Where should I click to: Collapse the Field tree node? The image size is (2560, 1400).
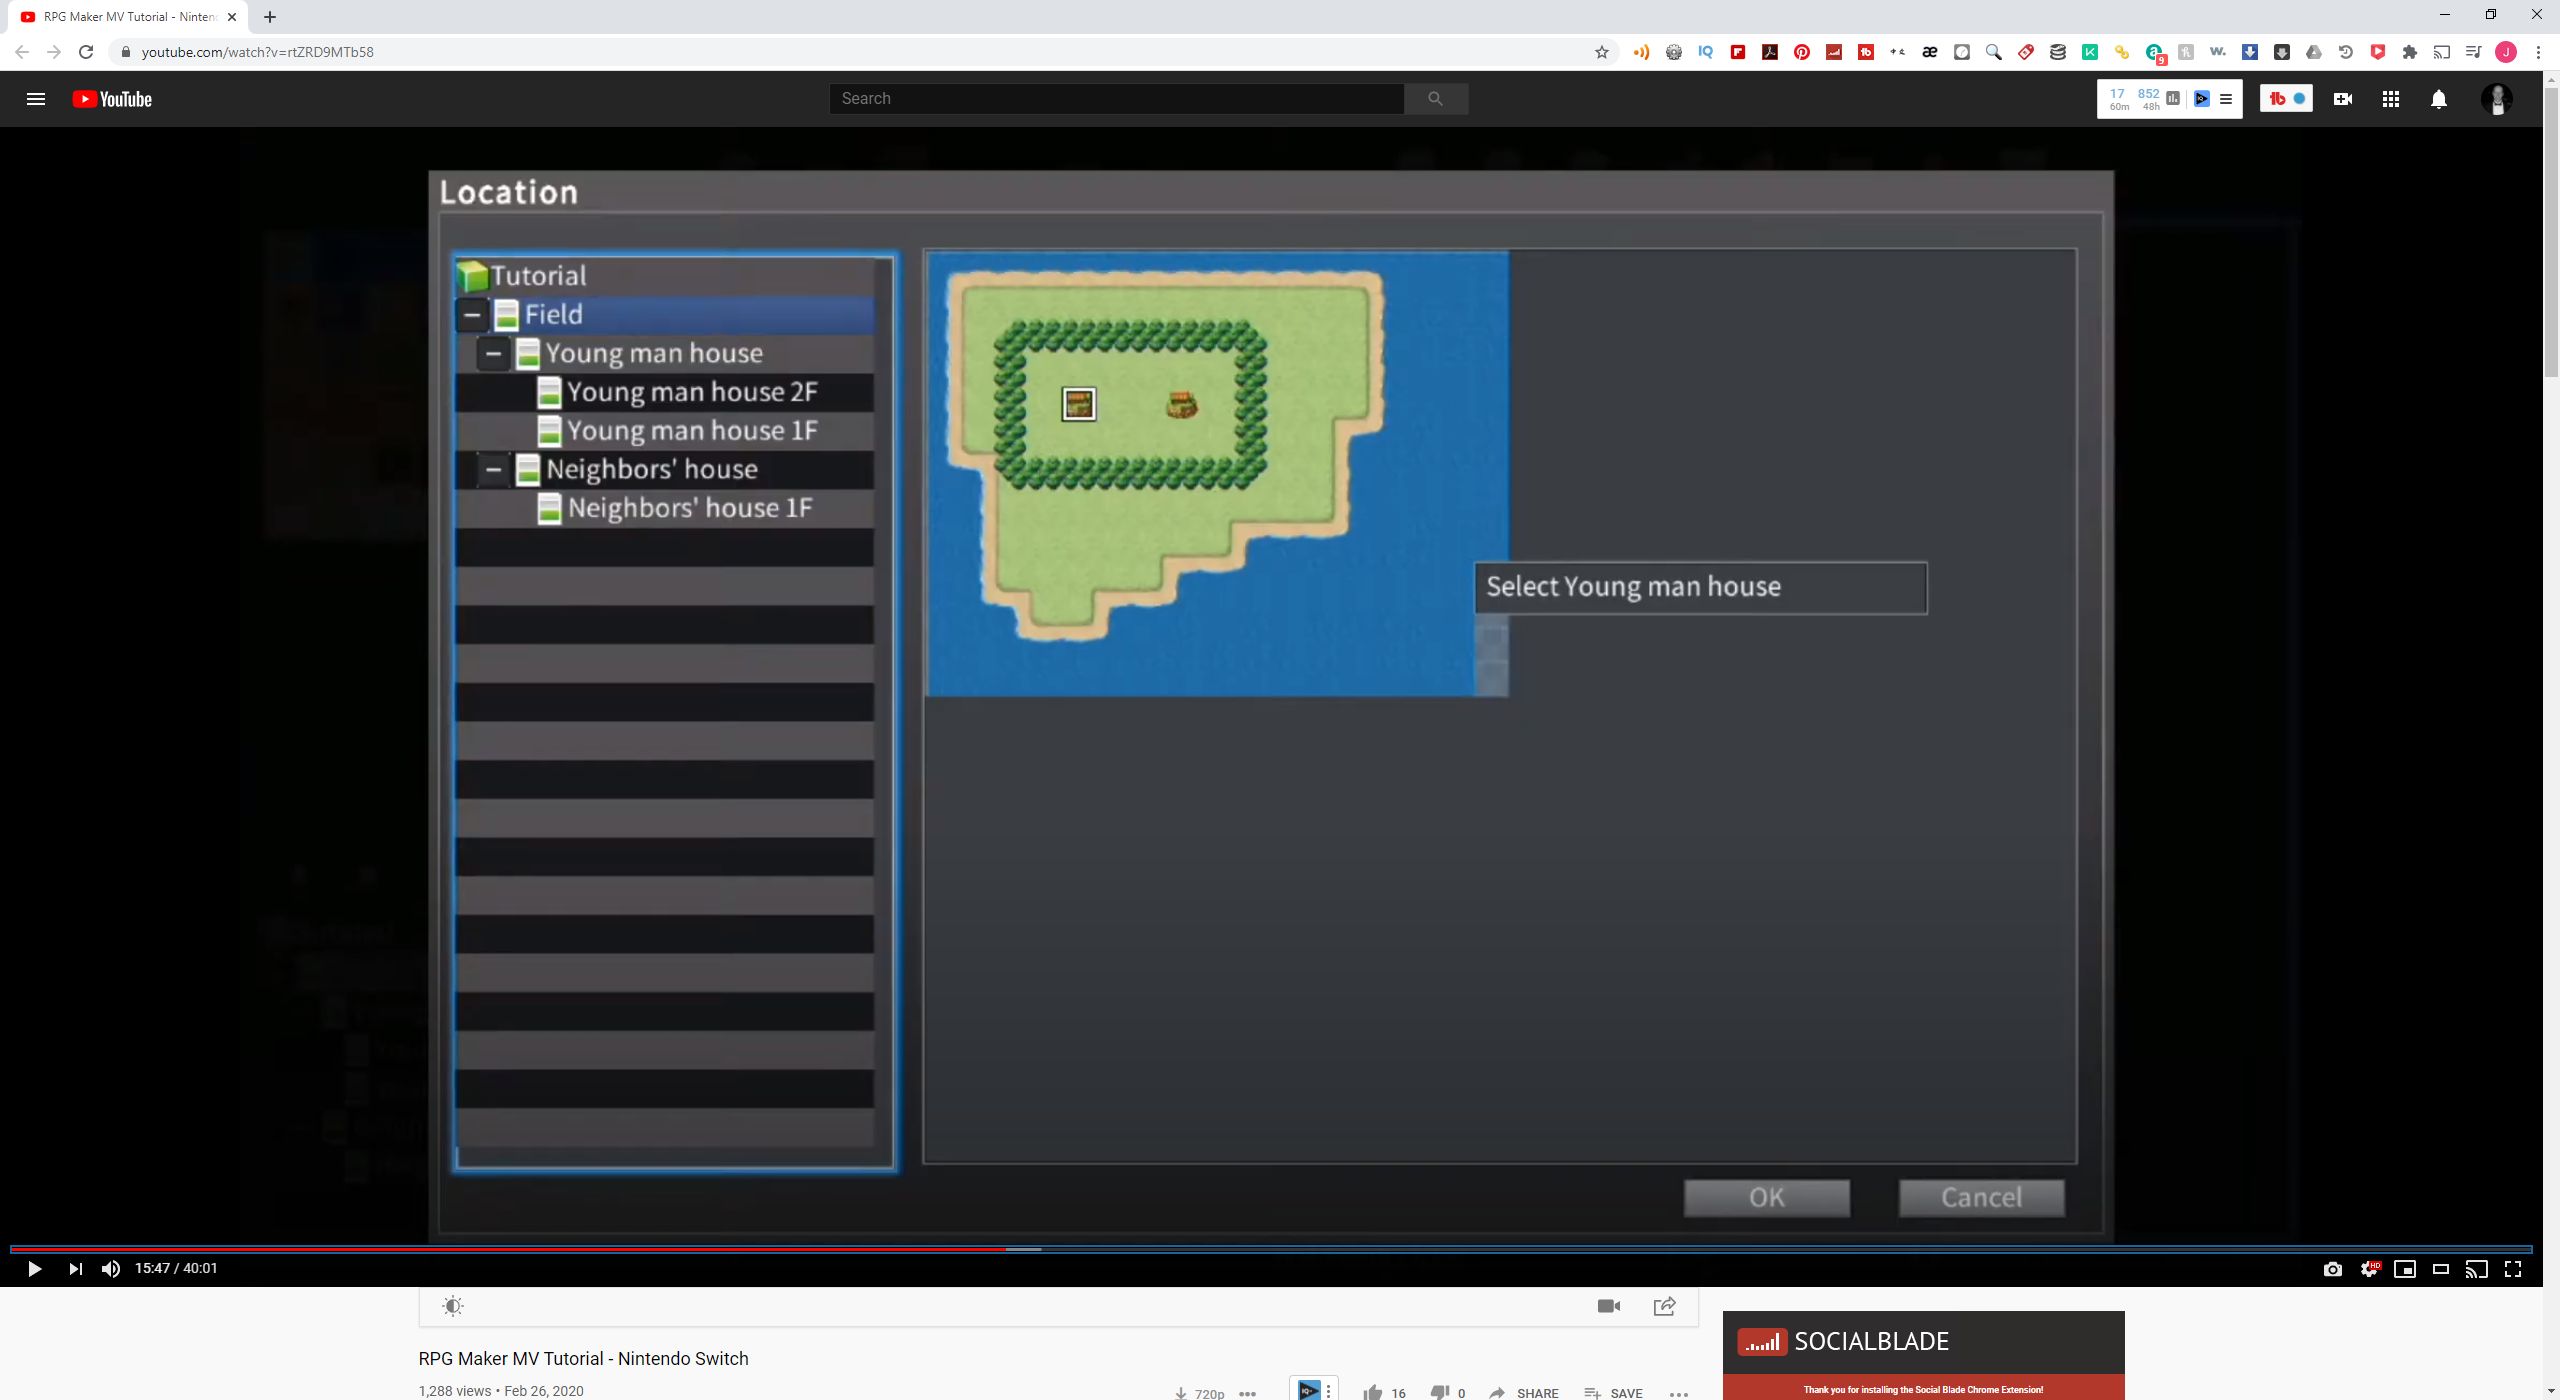coord(472,315)
